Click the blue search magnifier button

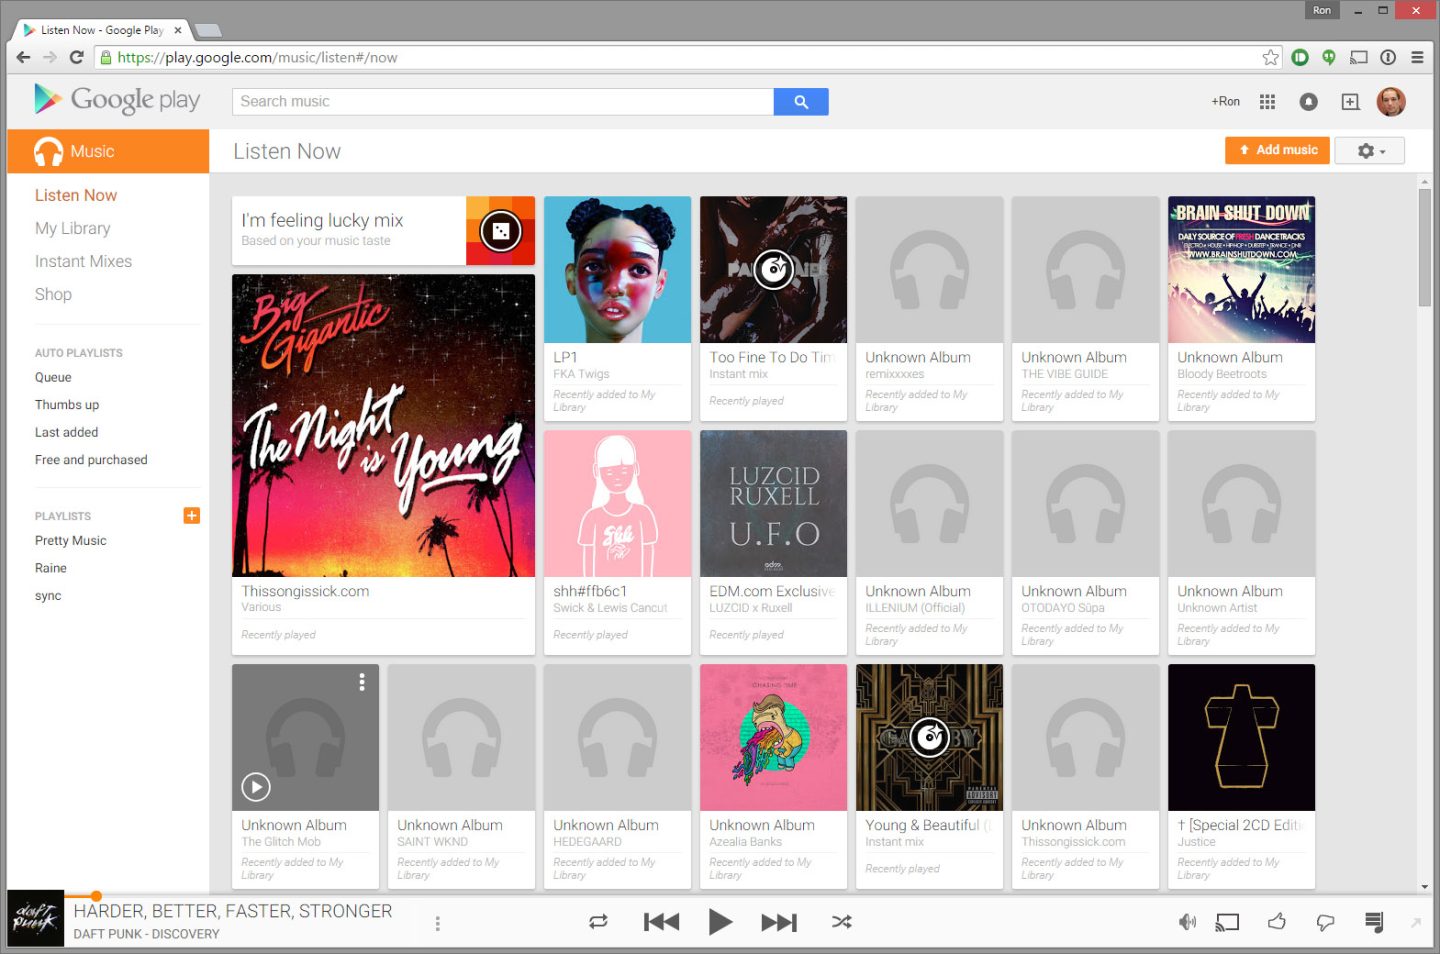click(x=801, y=101)
